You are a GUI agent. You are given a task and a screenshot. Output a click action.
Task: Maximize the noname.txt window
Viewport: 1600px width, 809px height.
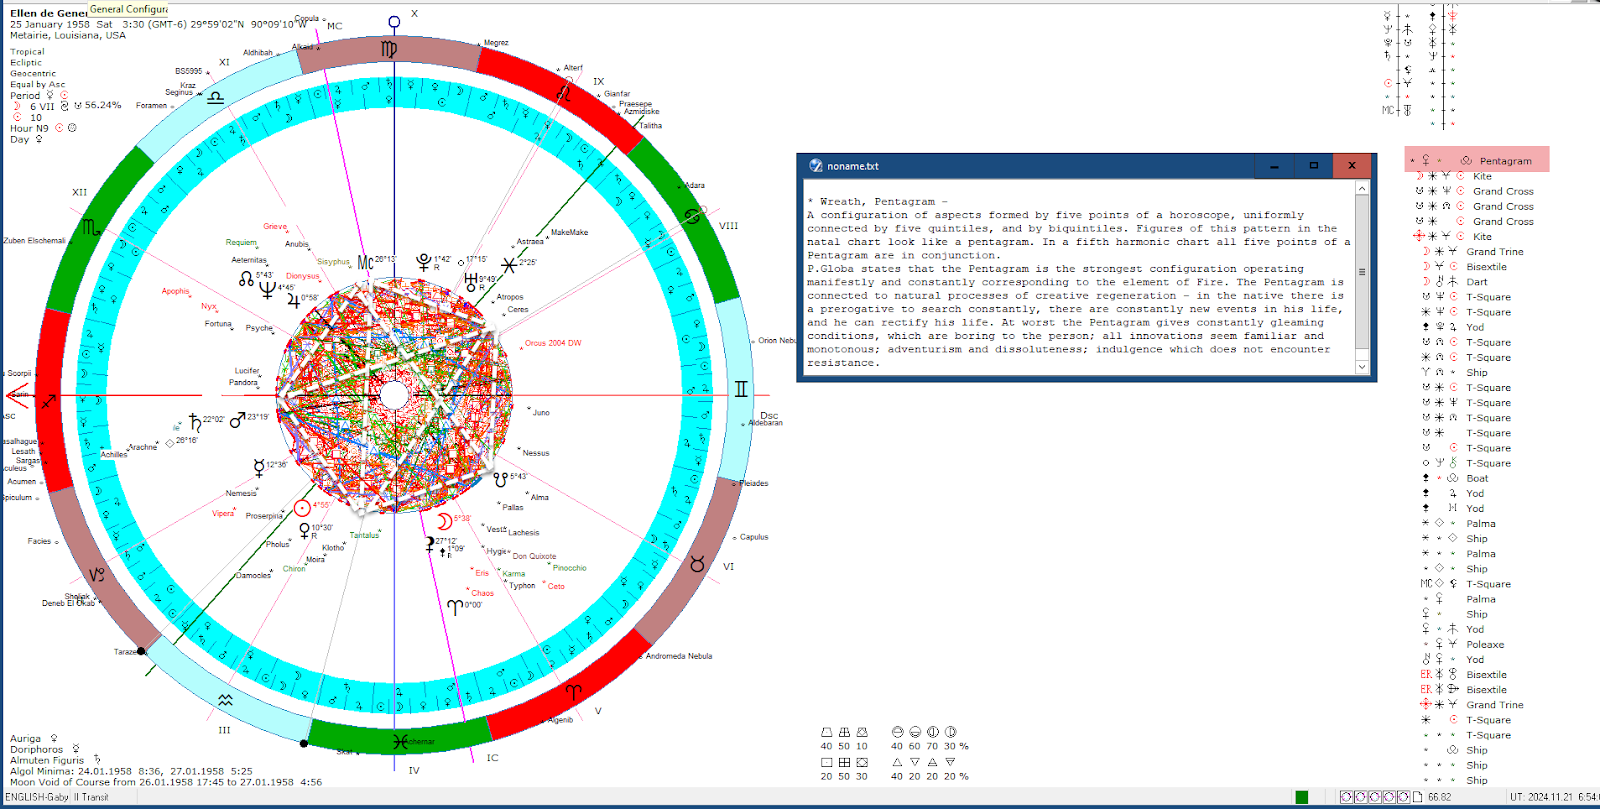tap(1313, 166)
